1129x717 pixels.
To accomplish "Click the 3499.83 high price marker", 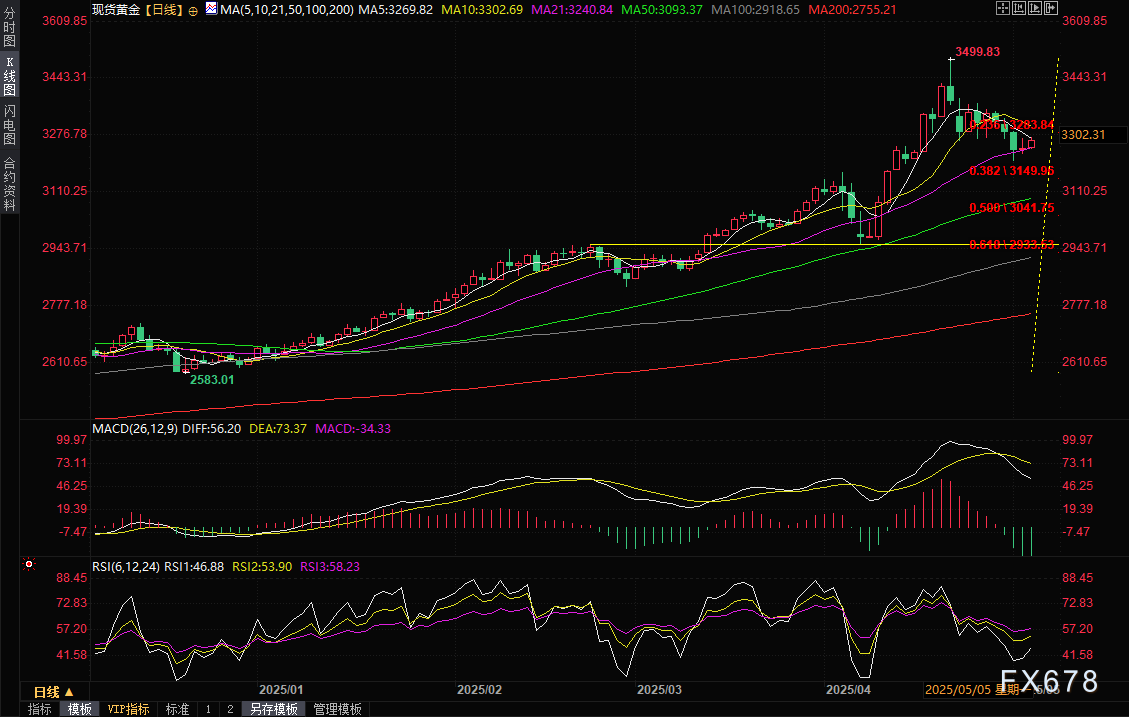I will tap(977, 51).
